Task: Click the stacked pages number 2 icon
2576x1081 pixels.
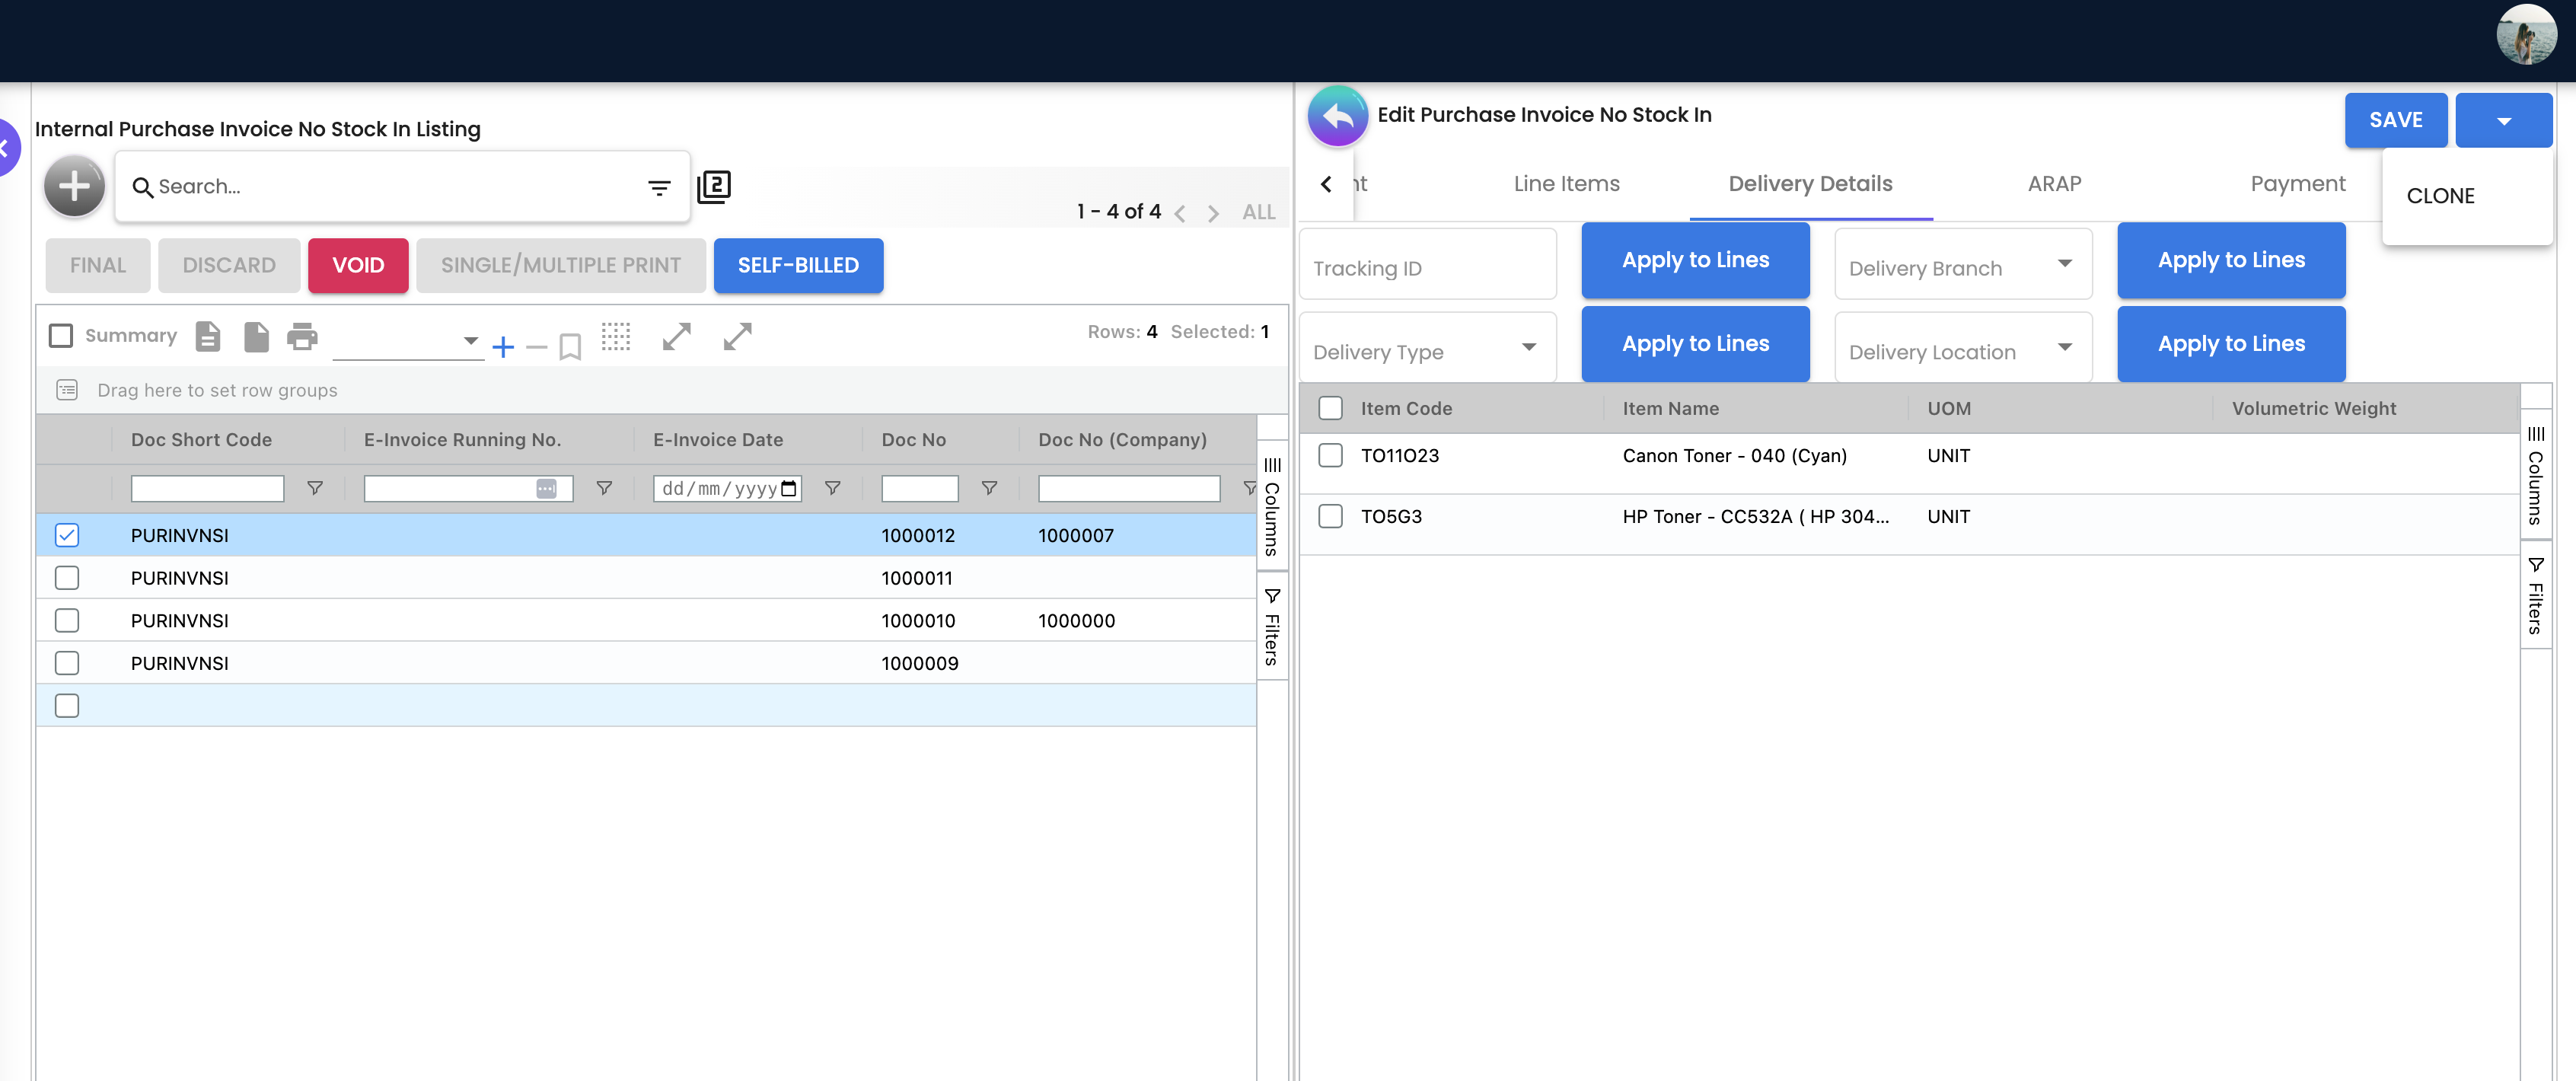Action: [x=714, y=187]
